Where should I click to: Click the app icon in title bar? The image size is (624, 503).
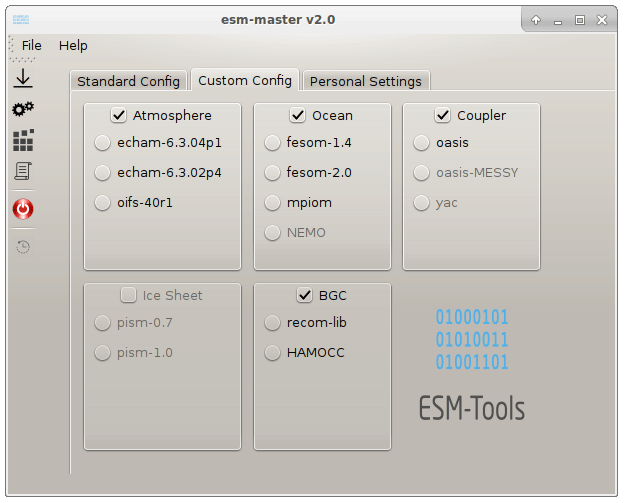coord(20,20)
